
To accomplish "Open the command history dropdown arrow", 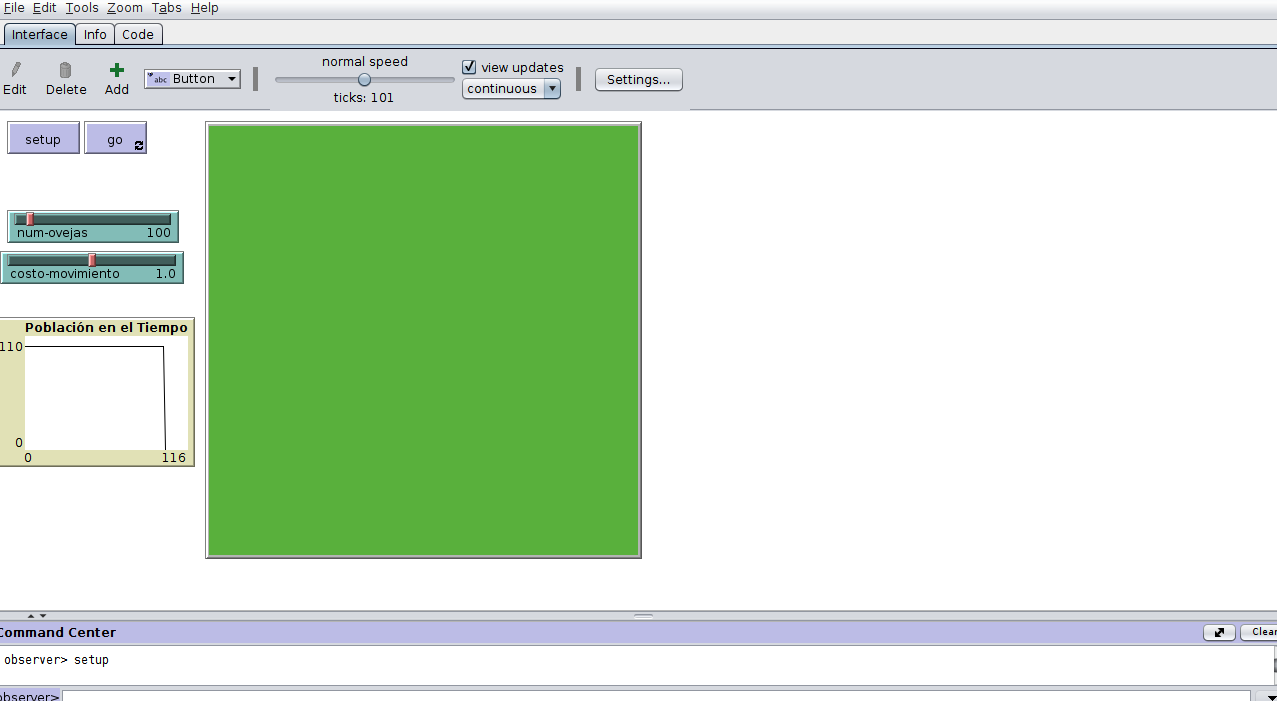I will pos(1270,696).
